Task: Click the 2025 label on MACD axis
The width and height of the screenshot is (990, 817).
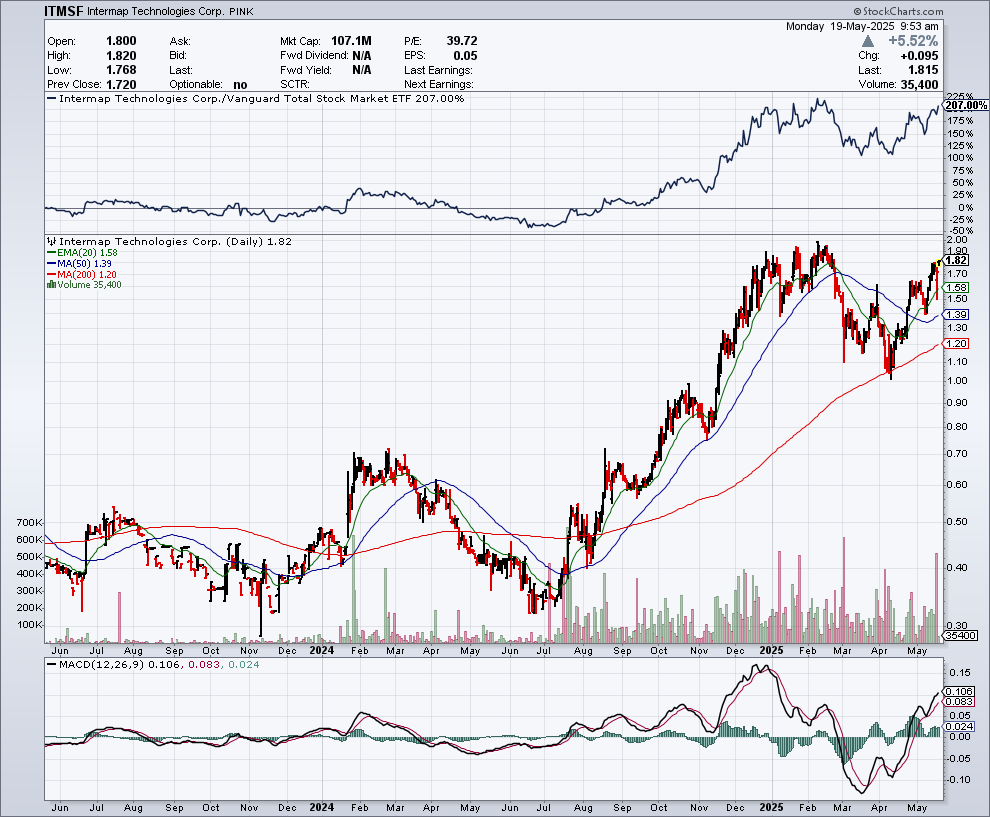Action: pyautogui.click(x=771, y=808)
